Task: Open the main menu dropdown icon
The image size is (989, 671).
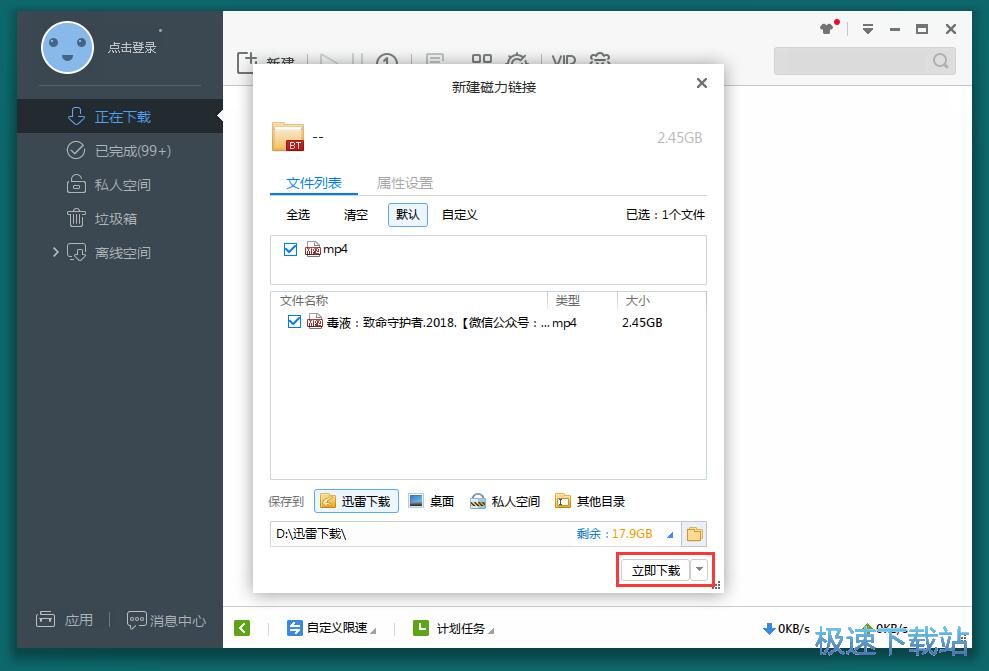Action: [868, 28]
